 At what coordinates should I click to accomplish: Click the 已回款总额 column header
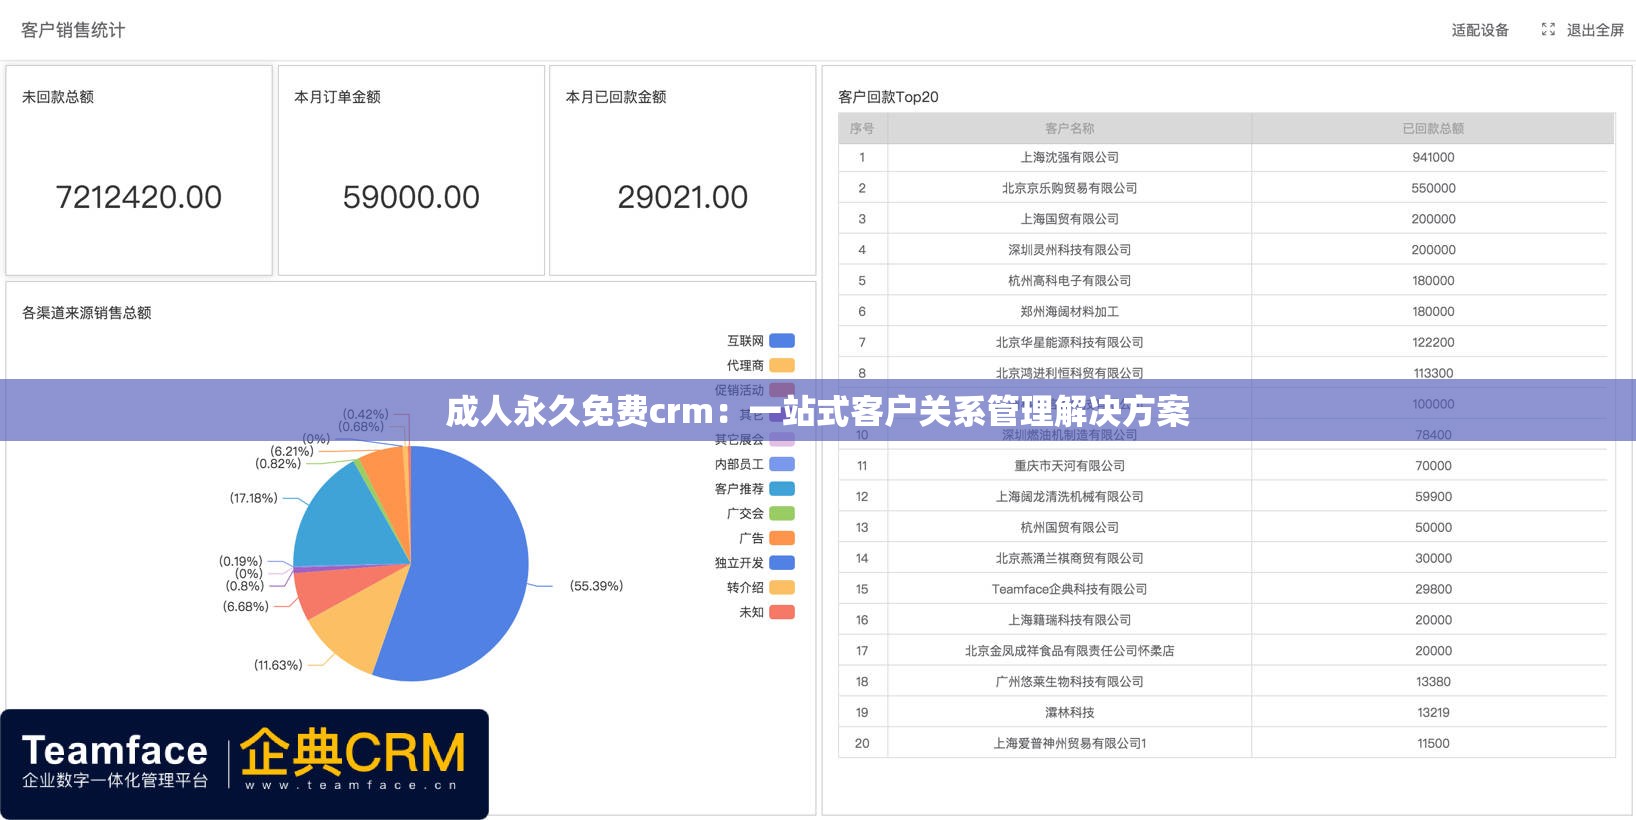click(x=1433, y=128)
